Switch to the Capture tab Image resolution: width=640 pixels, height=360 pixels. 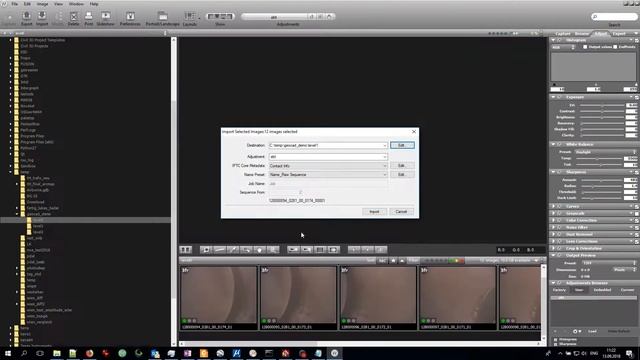(562, 33)
